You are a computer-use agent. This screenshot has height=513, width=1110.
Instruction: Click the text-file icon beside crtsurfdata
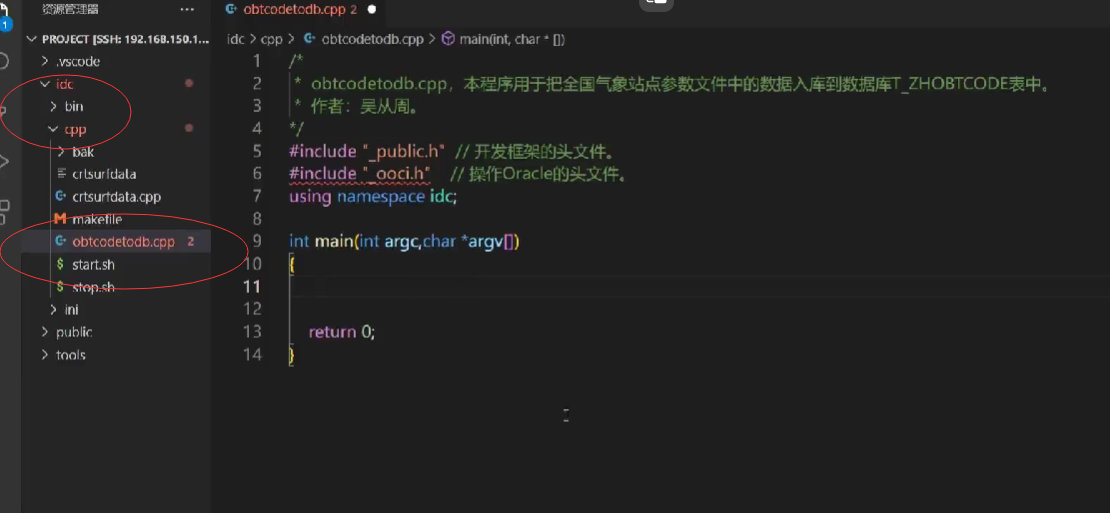coord(61,174)
